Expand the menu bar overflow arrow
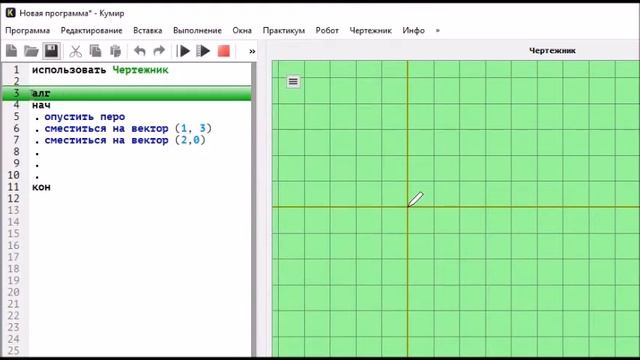Image resolution: width=640 pixels, height=360 pixels. (438, 31)
